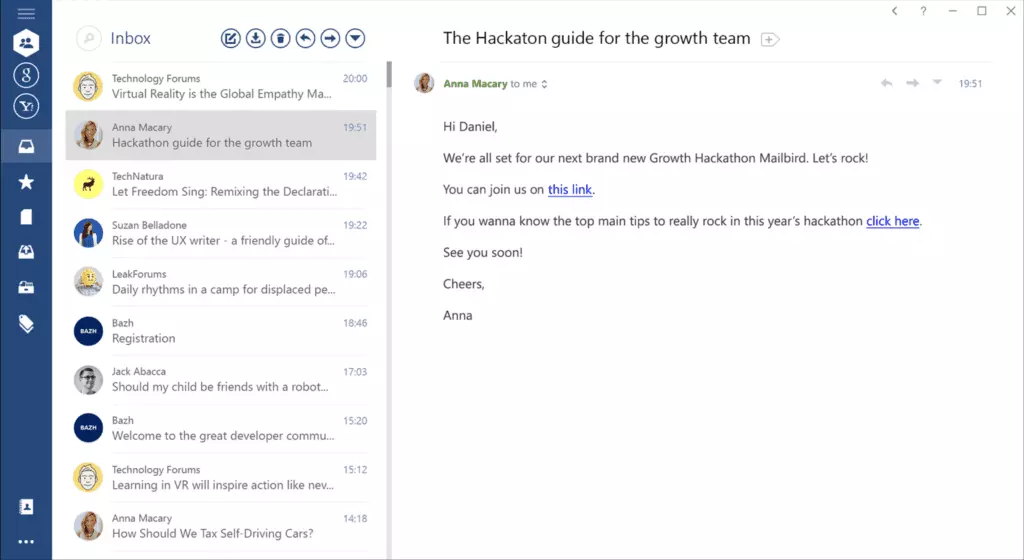1024x560 pixels.
Task: Reply using the toolbar back-arrow button
Action: (305, 39)
